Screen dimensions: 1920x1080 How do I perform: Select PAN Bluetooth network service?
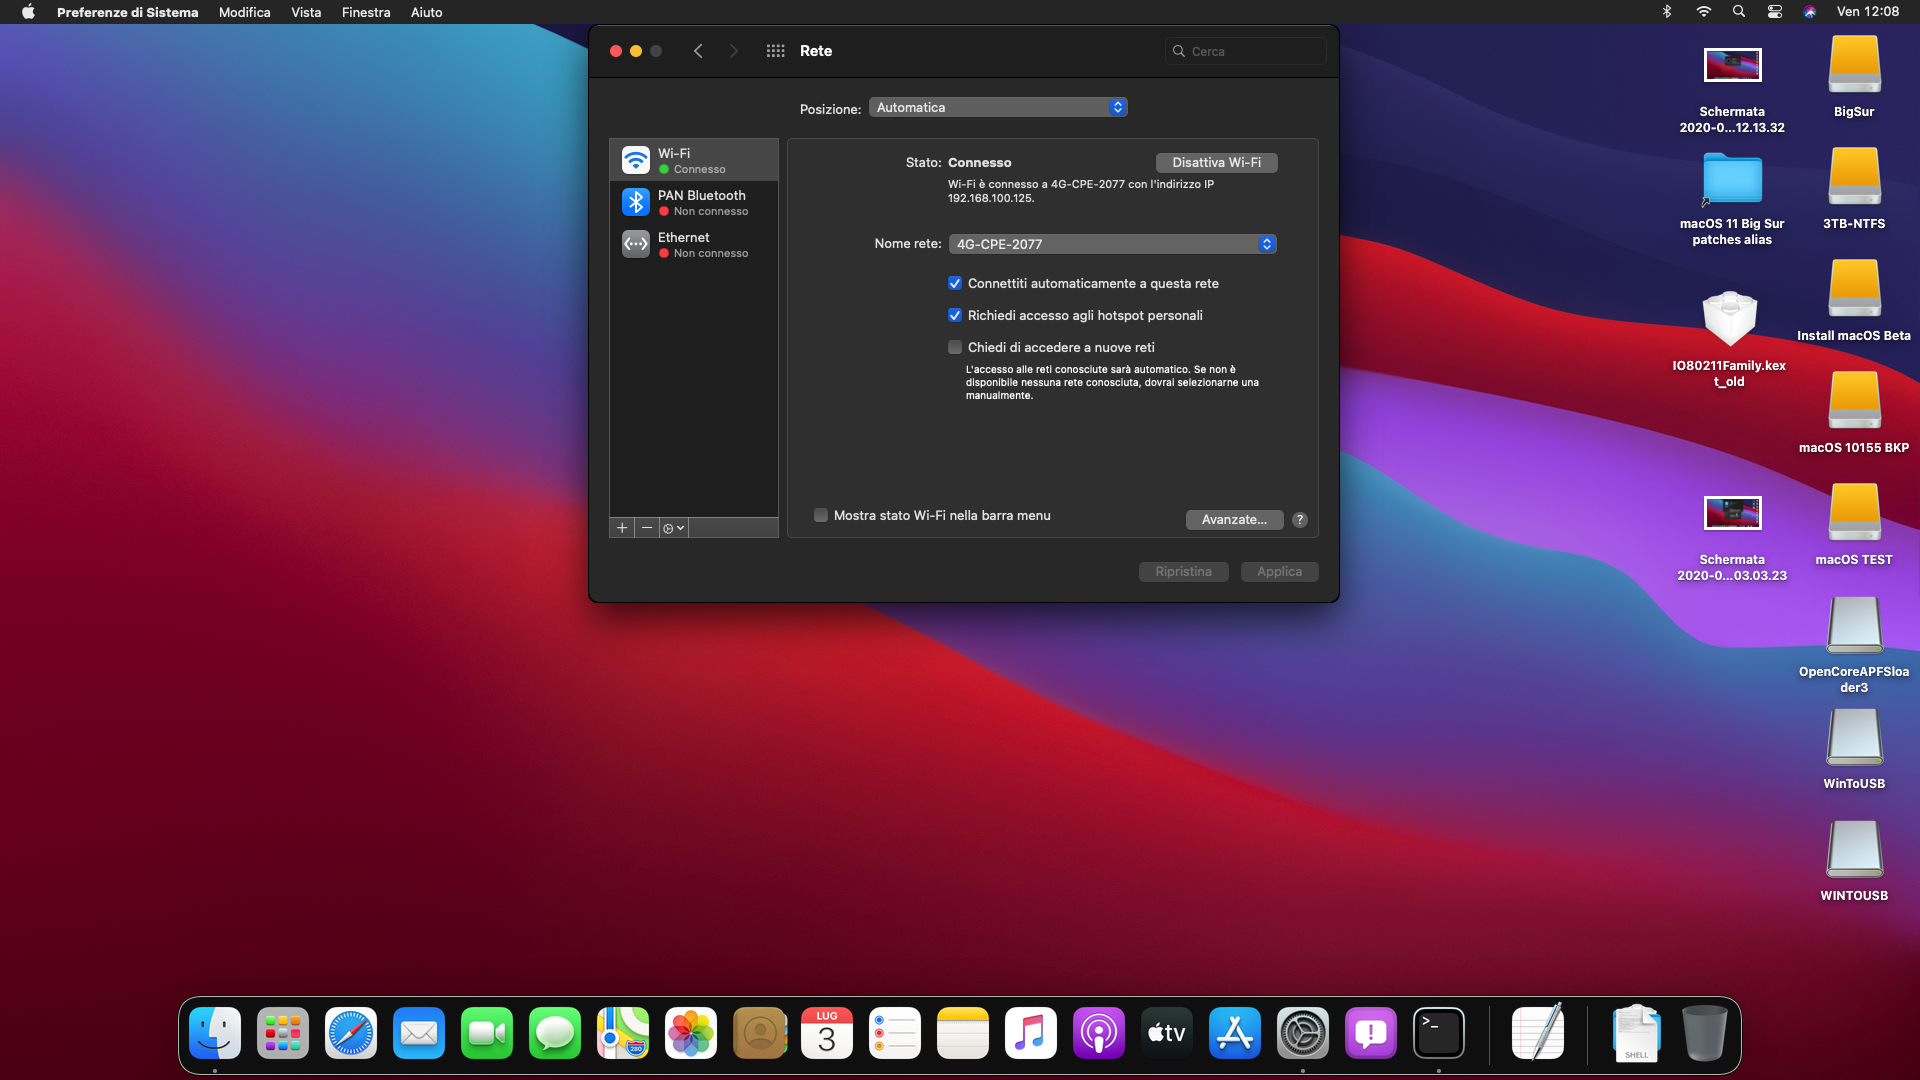(x=693, y=202)
